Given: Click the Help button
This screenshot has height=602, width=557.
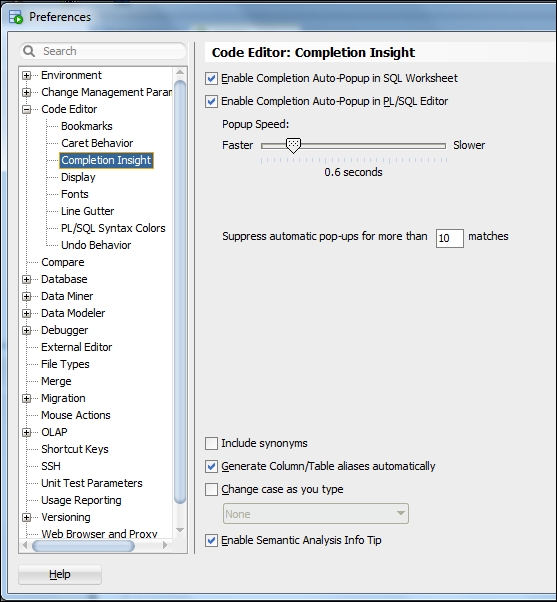Looking at the screenshot, I should tap(60, 574).
